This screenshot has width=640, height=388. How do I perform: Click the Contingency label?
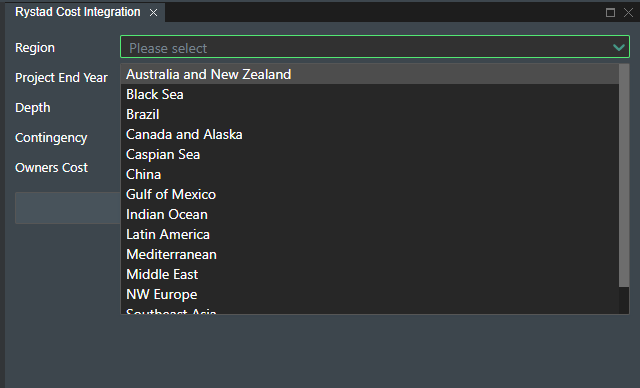tap(51, 138)
